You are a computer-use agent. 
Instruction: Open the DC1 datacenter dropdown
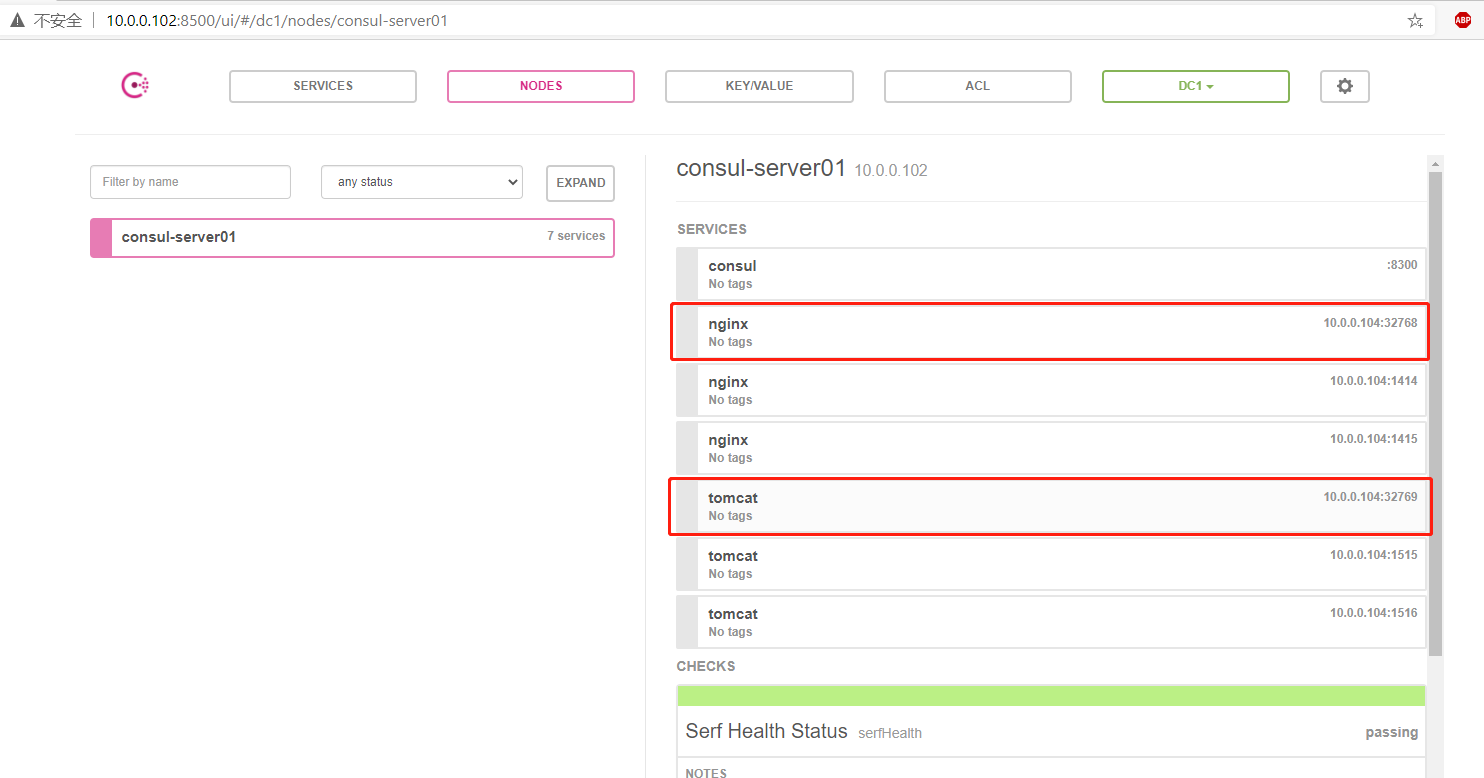coord(1196,86)
